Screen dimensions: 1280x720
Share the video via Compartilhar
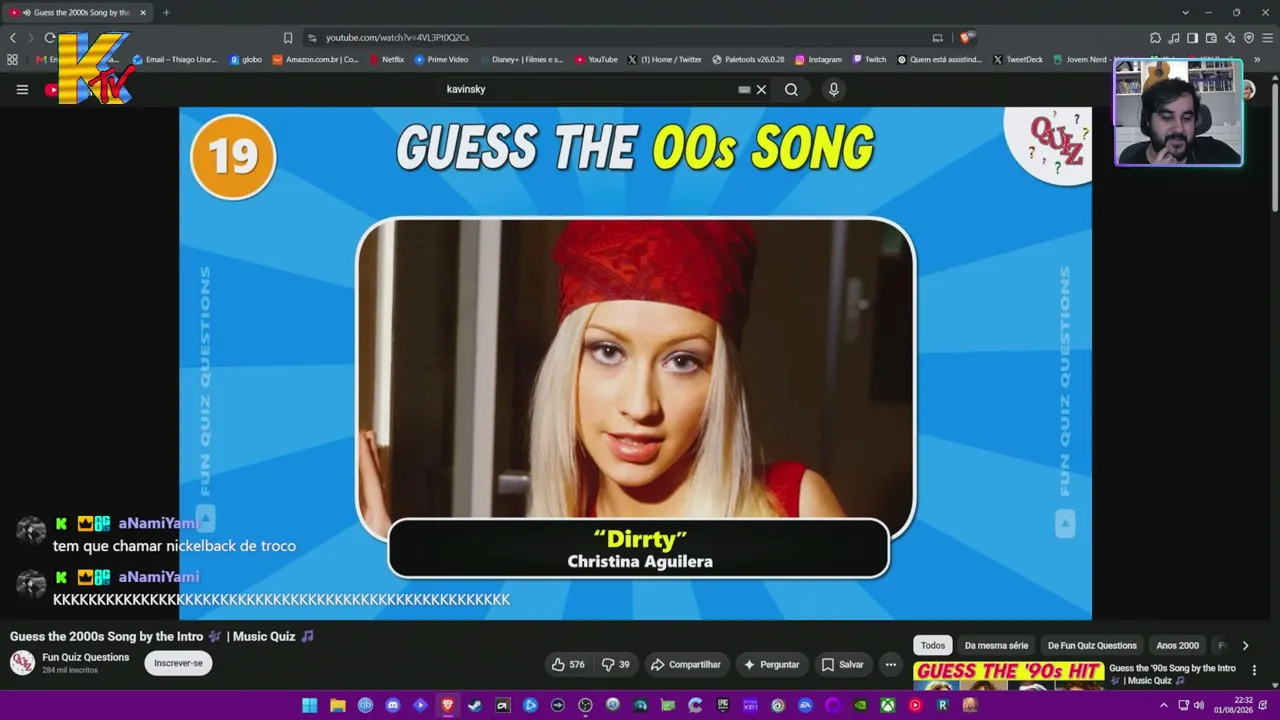click(685, 664)
